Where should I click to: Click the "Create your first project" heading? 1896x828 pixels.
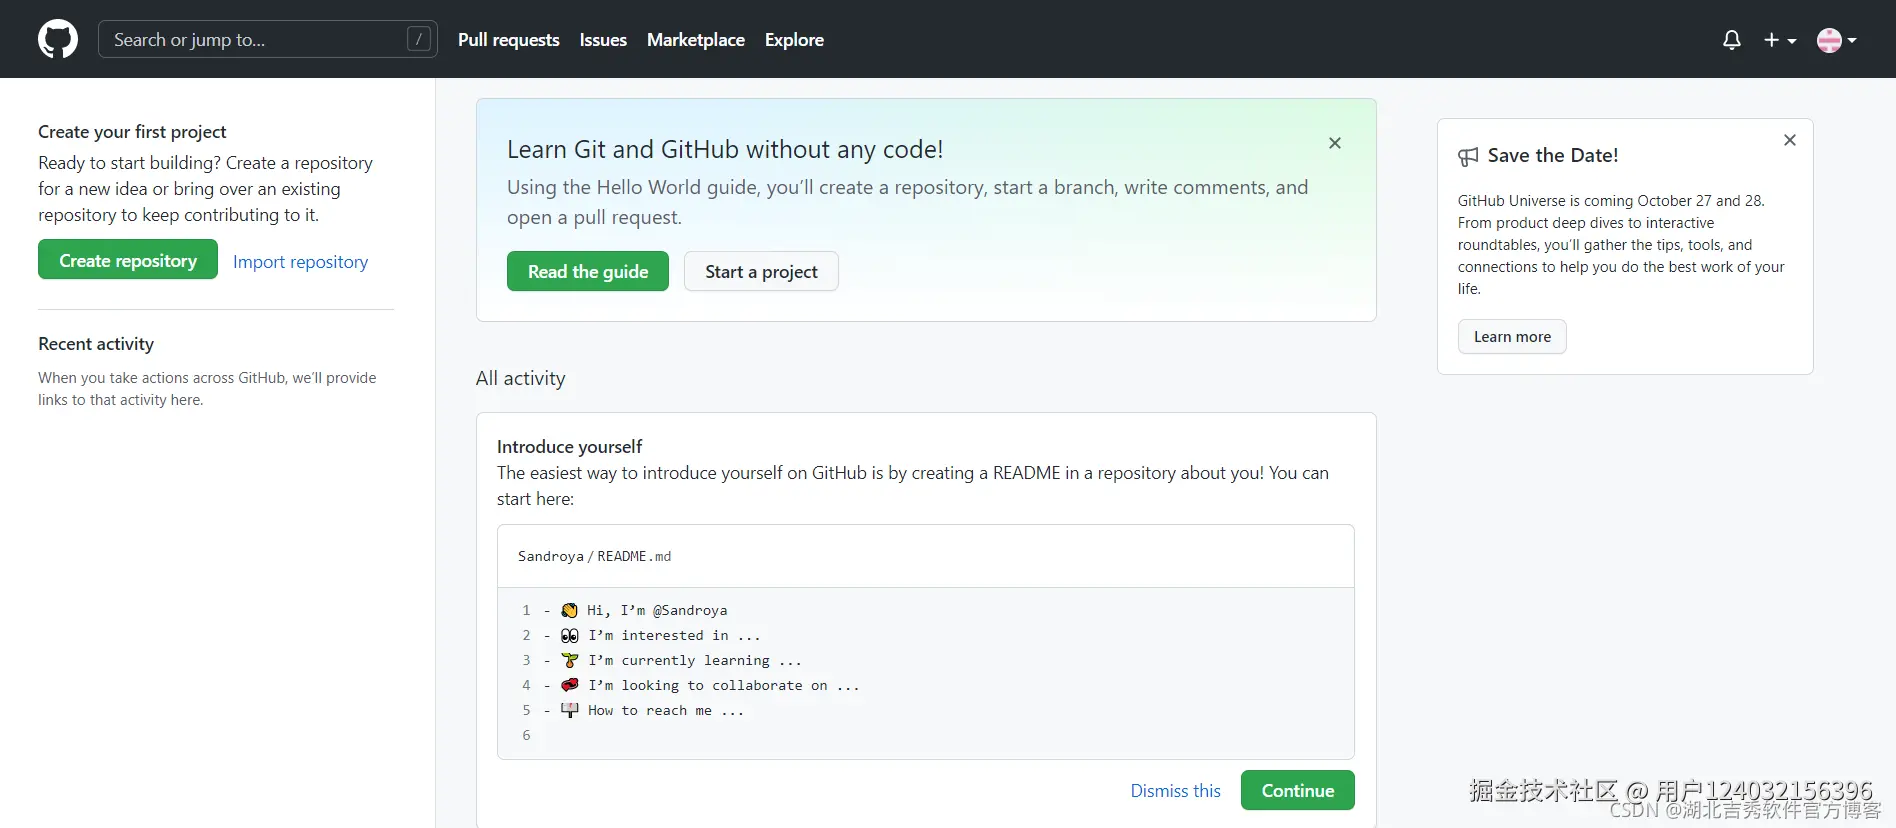point(132,131)
